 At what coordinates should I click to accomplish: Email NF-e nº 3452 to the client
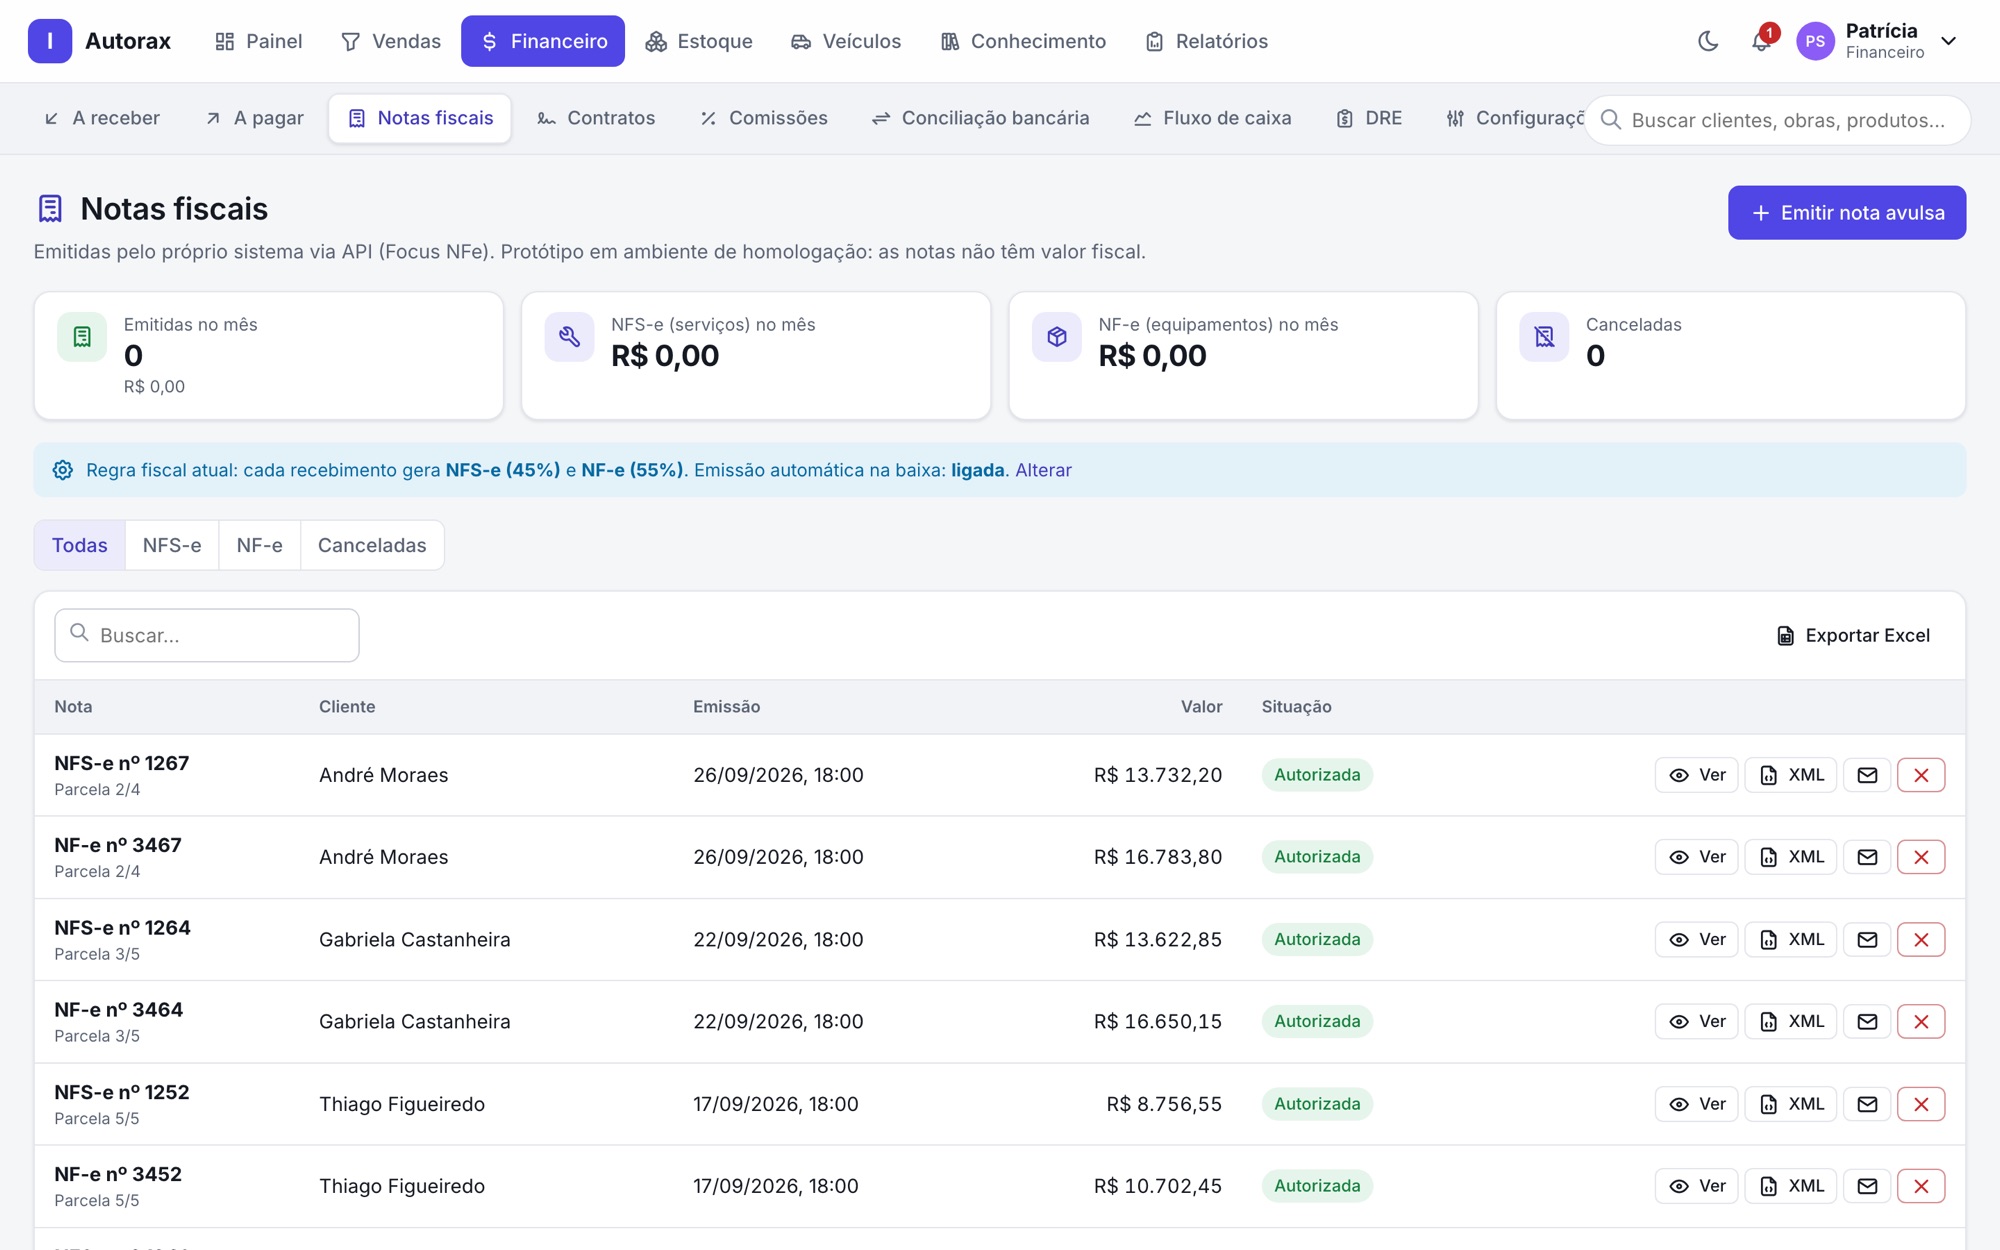click(1867, 1186)
